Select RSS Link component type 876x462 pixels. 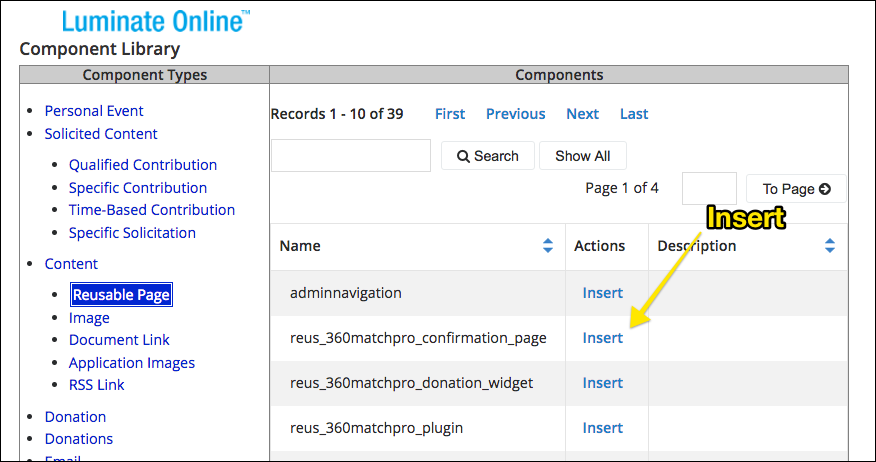tap(96, 385)
